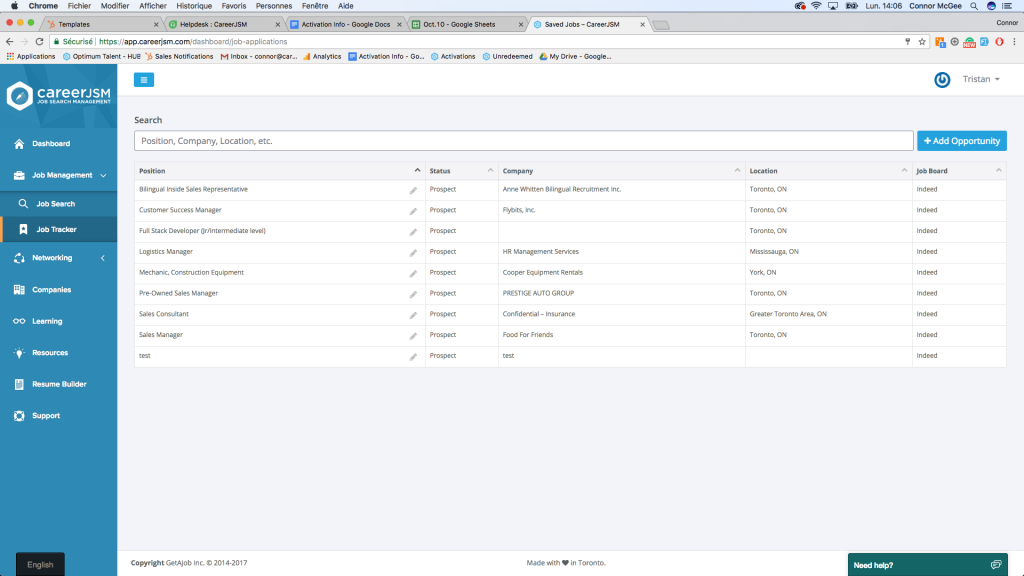
Task: Click the Add Opportunity button
Action: (961, 141)
